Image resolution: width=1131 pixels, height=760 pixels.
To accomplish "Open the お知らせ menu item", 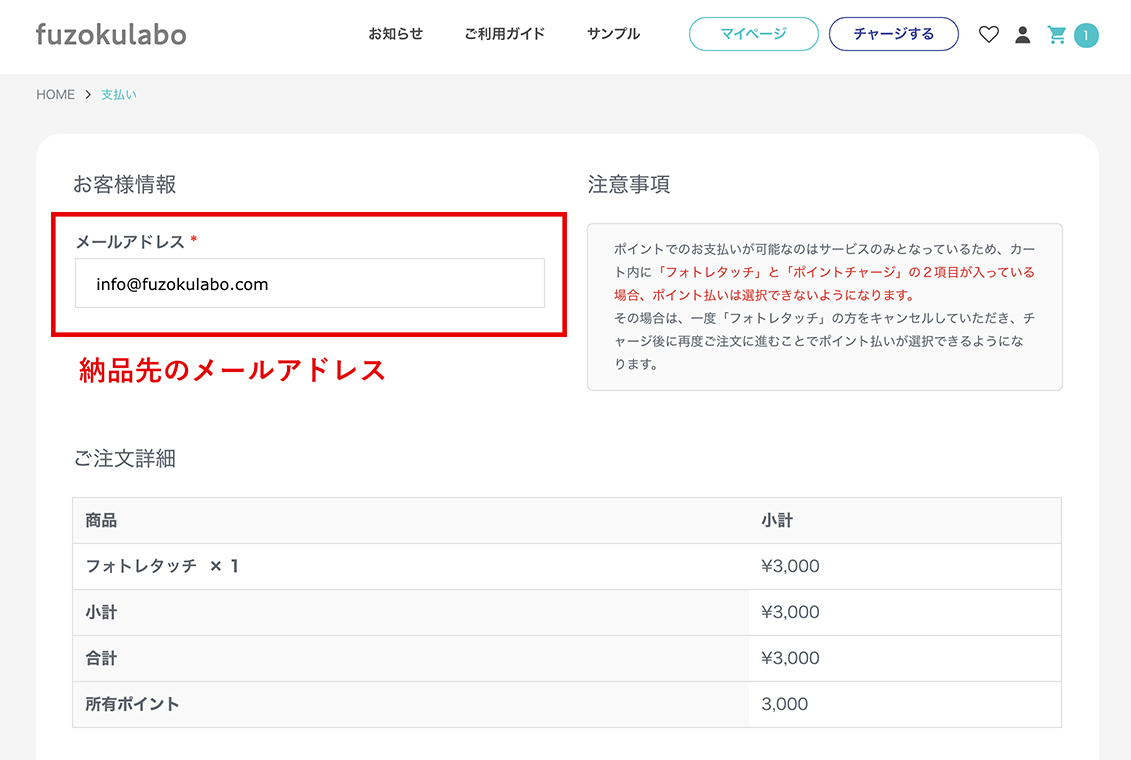I will pyautogui.click(x=395, y=34).
